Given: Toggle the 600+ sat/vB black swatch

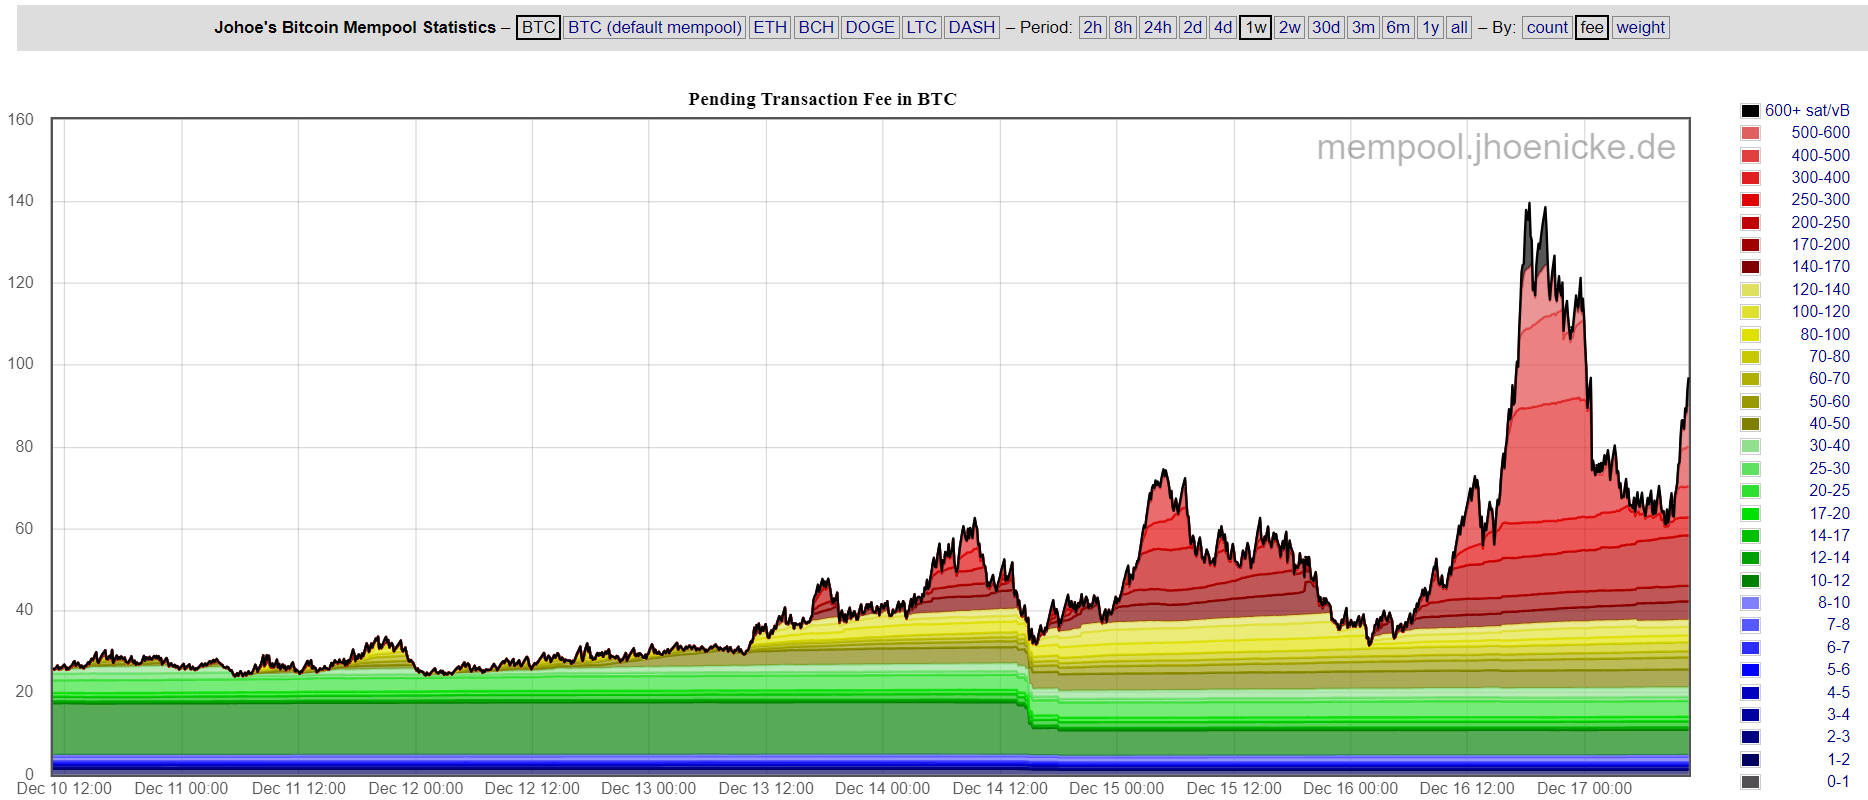Looking at the screenshot, I should [x=1750, y=111].
